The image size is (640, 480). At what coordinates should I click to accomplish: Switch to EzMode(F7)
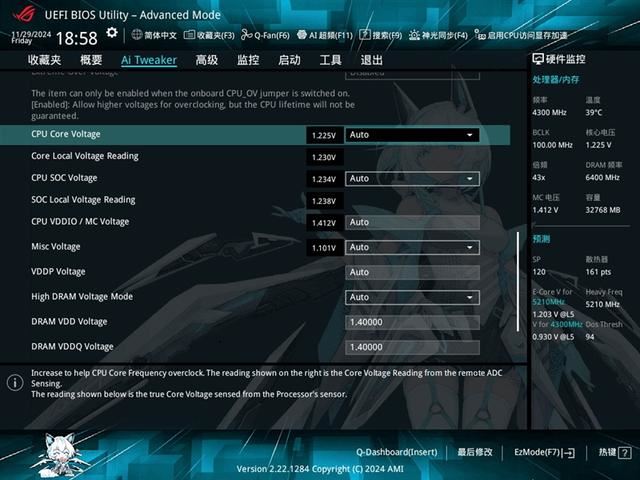click(544, 452)
